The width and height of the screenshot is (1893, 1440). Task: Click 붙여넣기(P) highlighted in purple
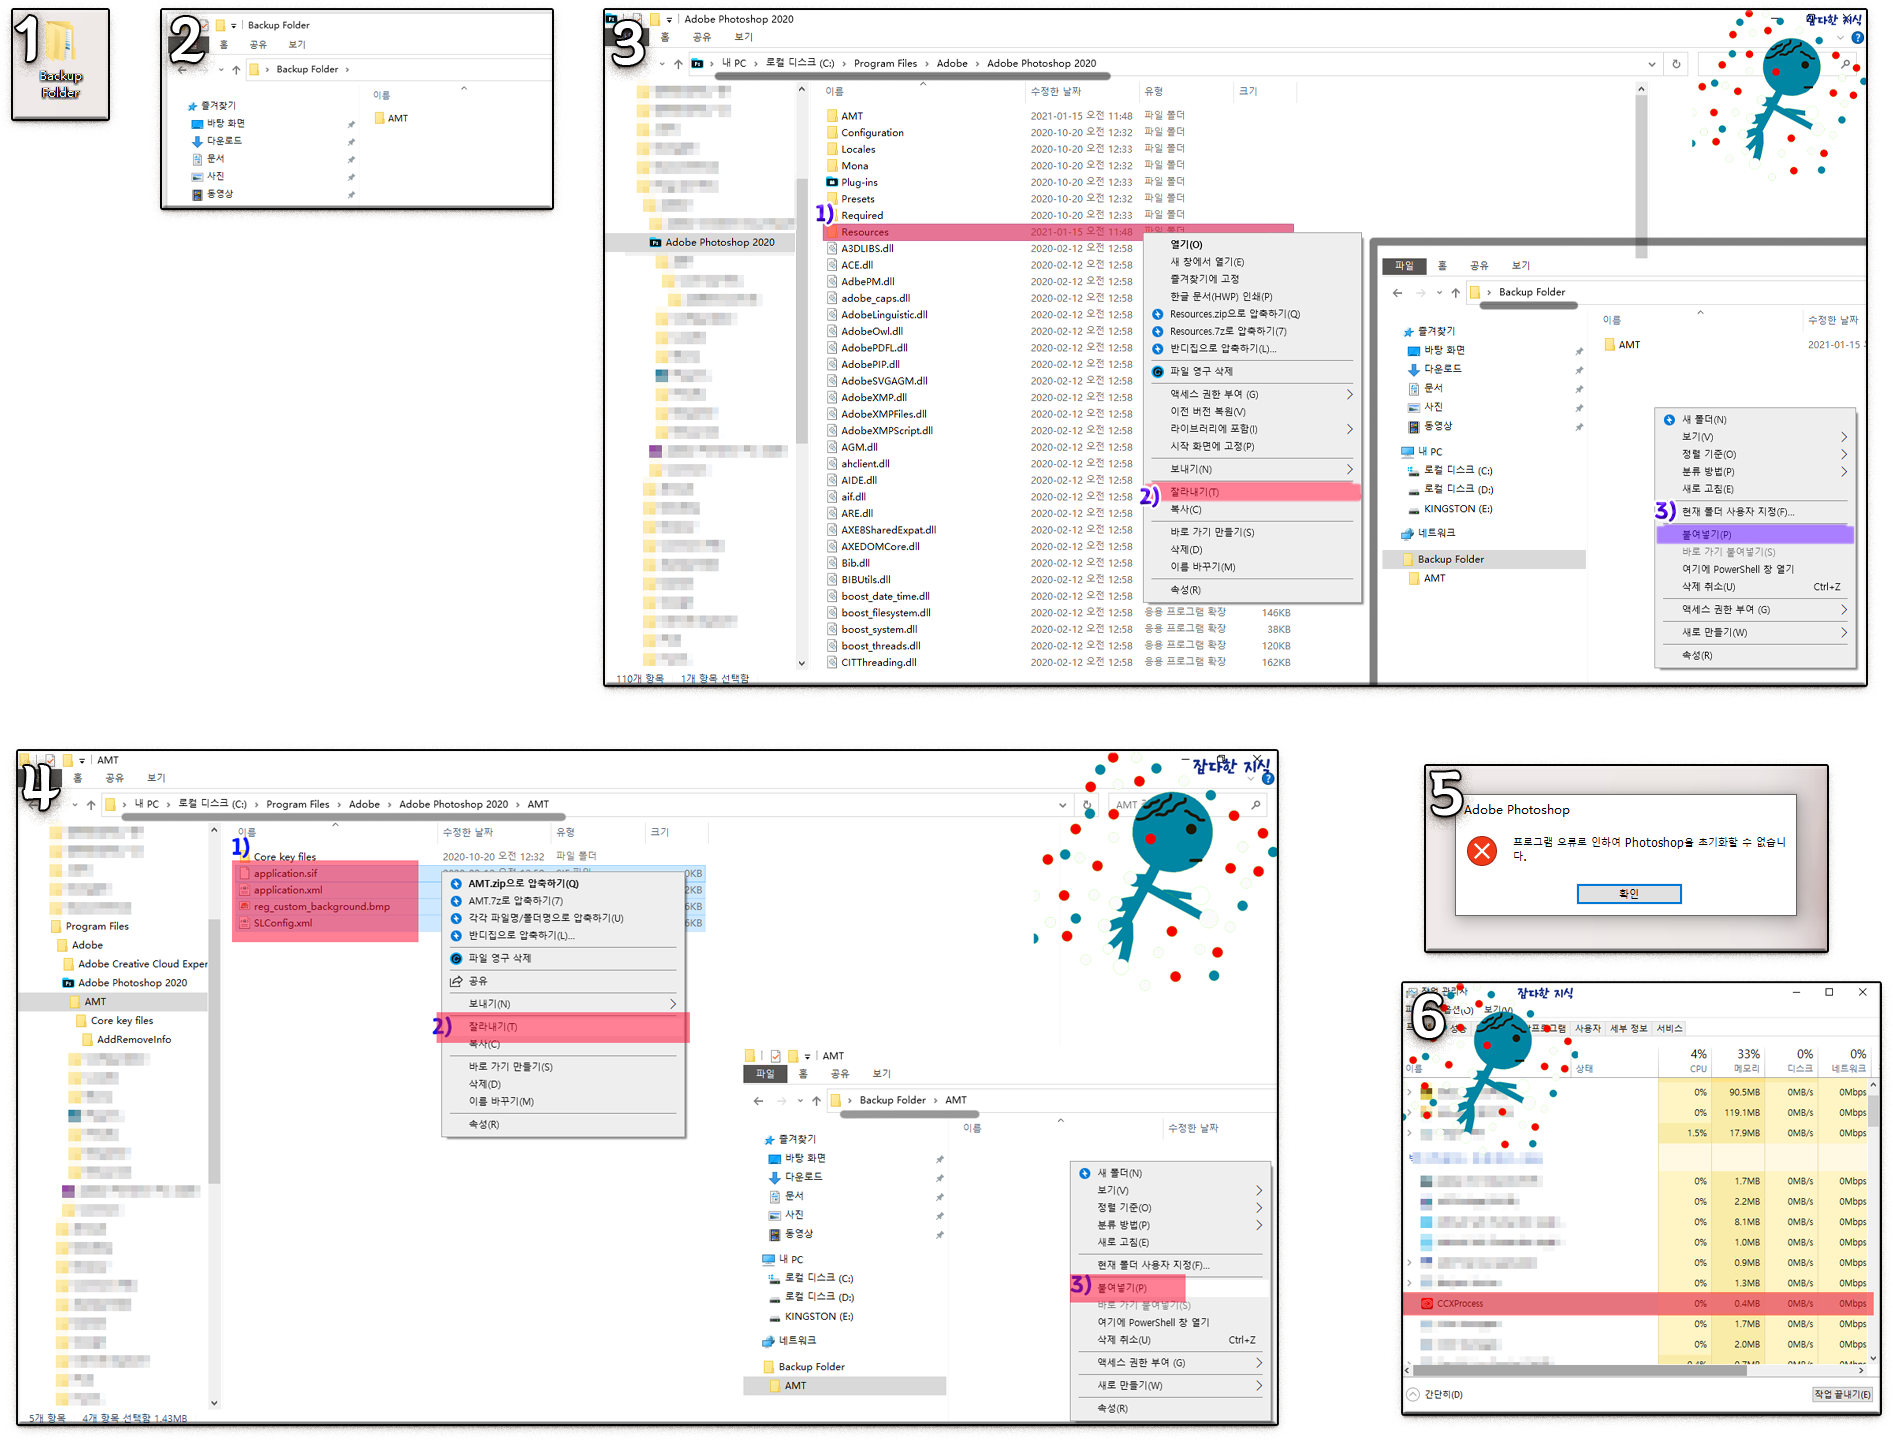coord(1755,535)
